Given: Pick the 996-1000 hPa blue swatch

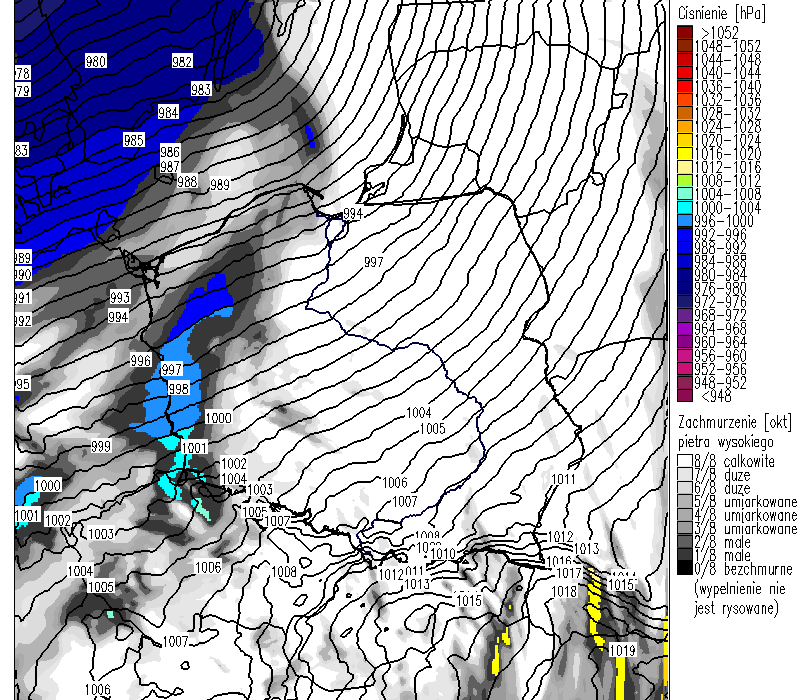Looking at the screenshot, I should point(684,220).
